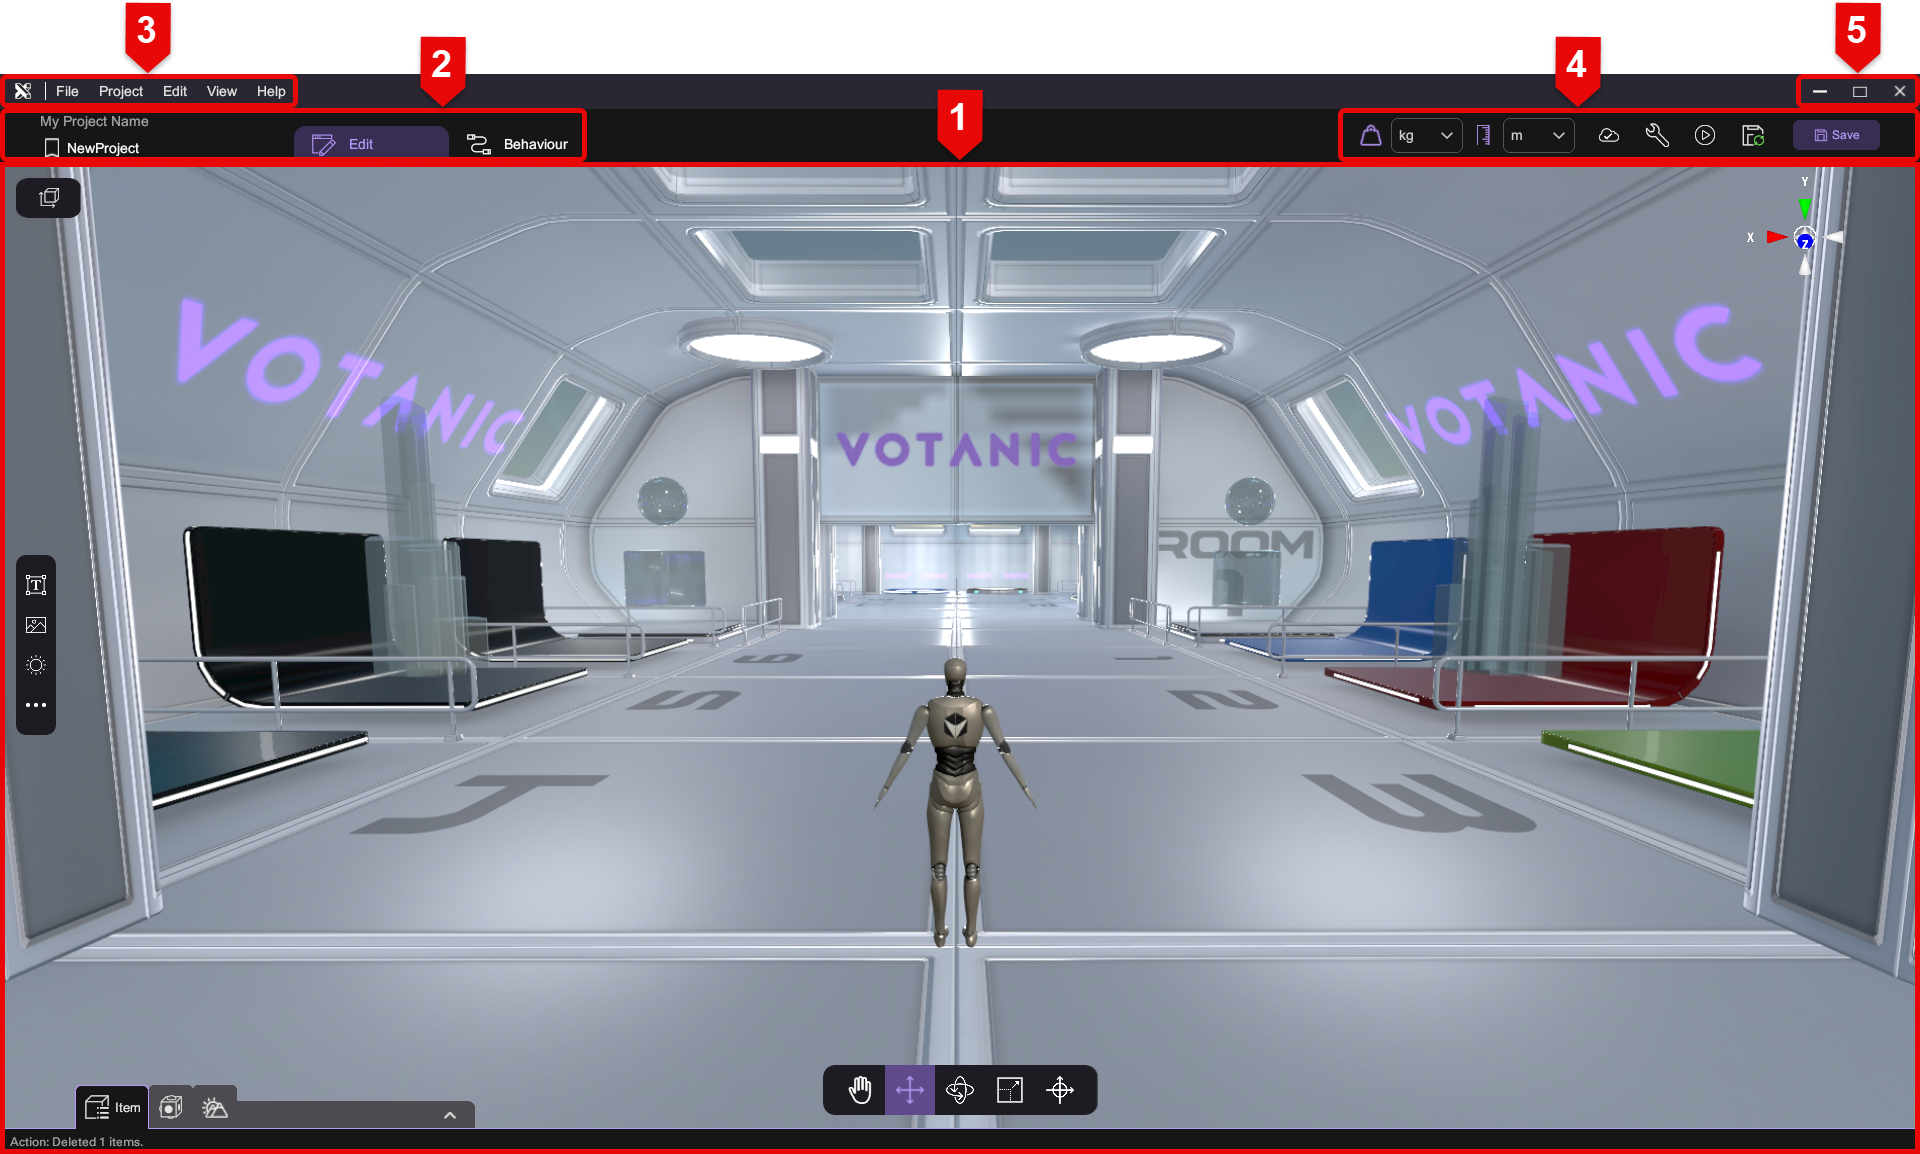Viewport: 1920px width, 1154px height.
Task: Add text using the text tool
Action: coord(36,585)
